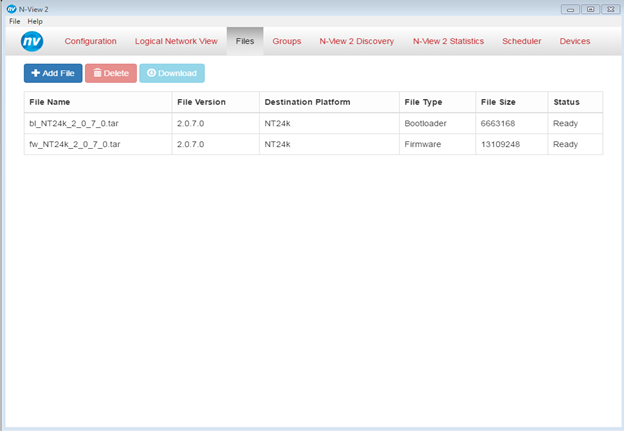Click the N-View nv logo icon
The height and width of the screenshot is (431, 624).
point(32,41)
